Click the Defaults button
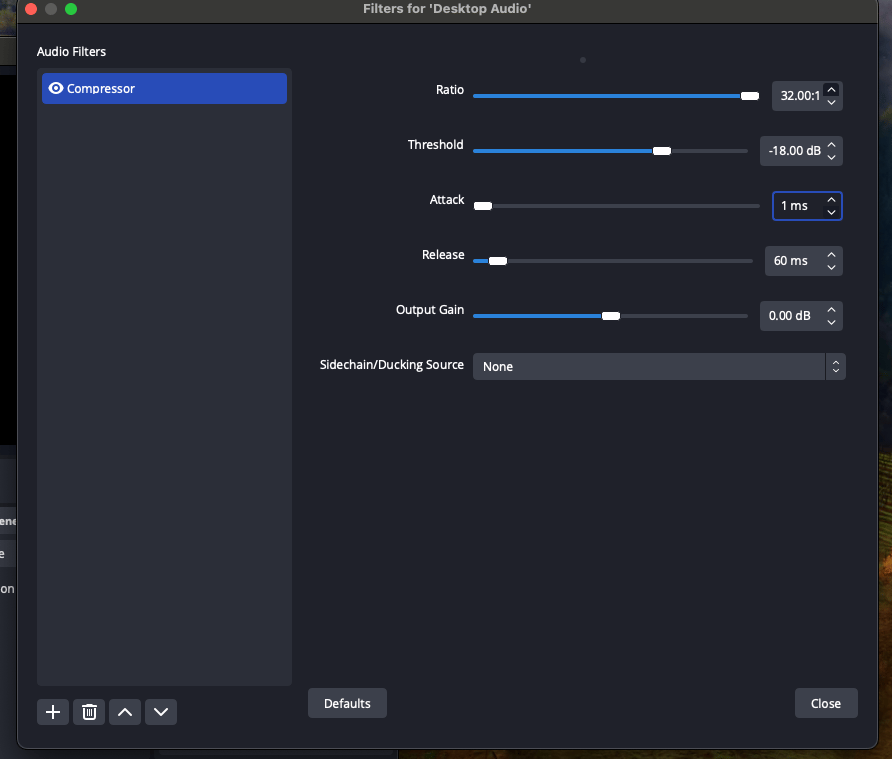 pos(347,703)
